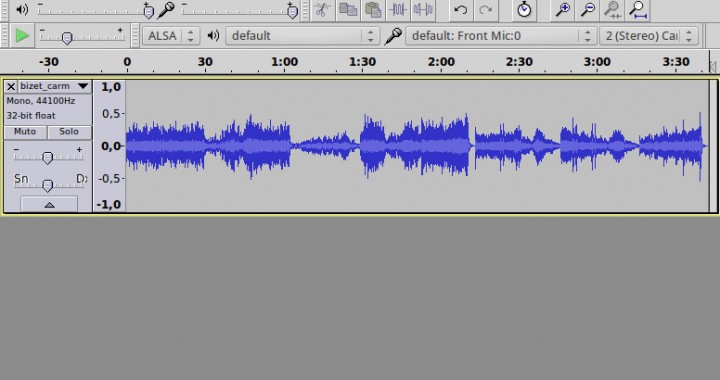Click the Redo arrow icon

[485, 10]
